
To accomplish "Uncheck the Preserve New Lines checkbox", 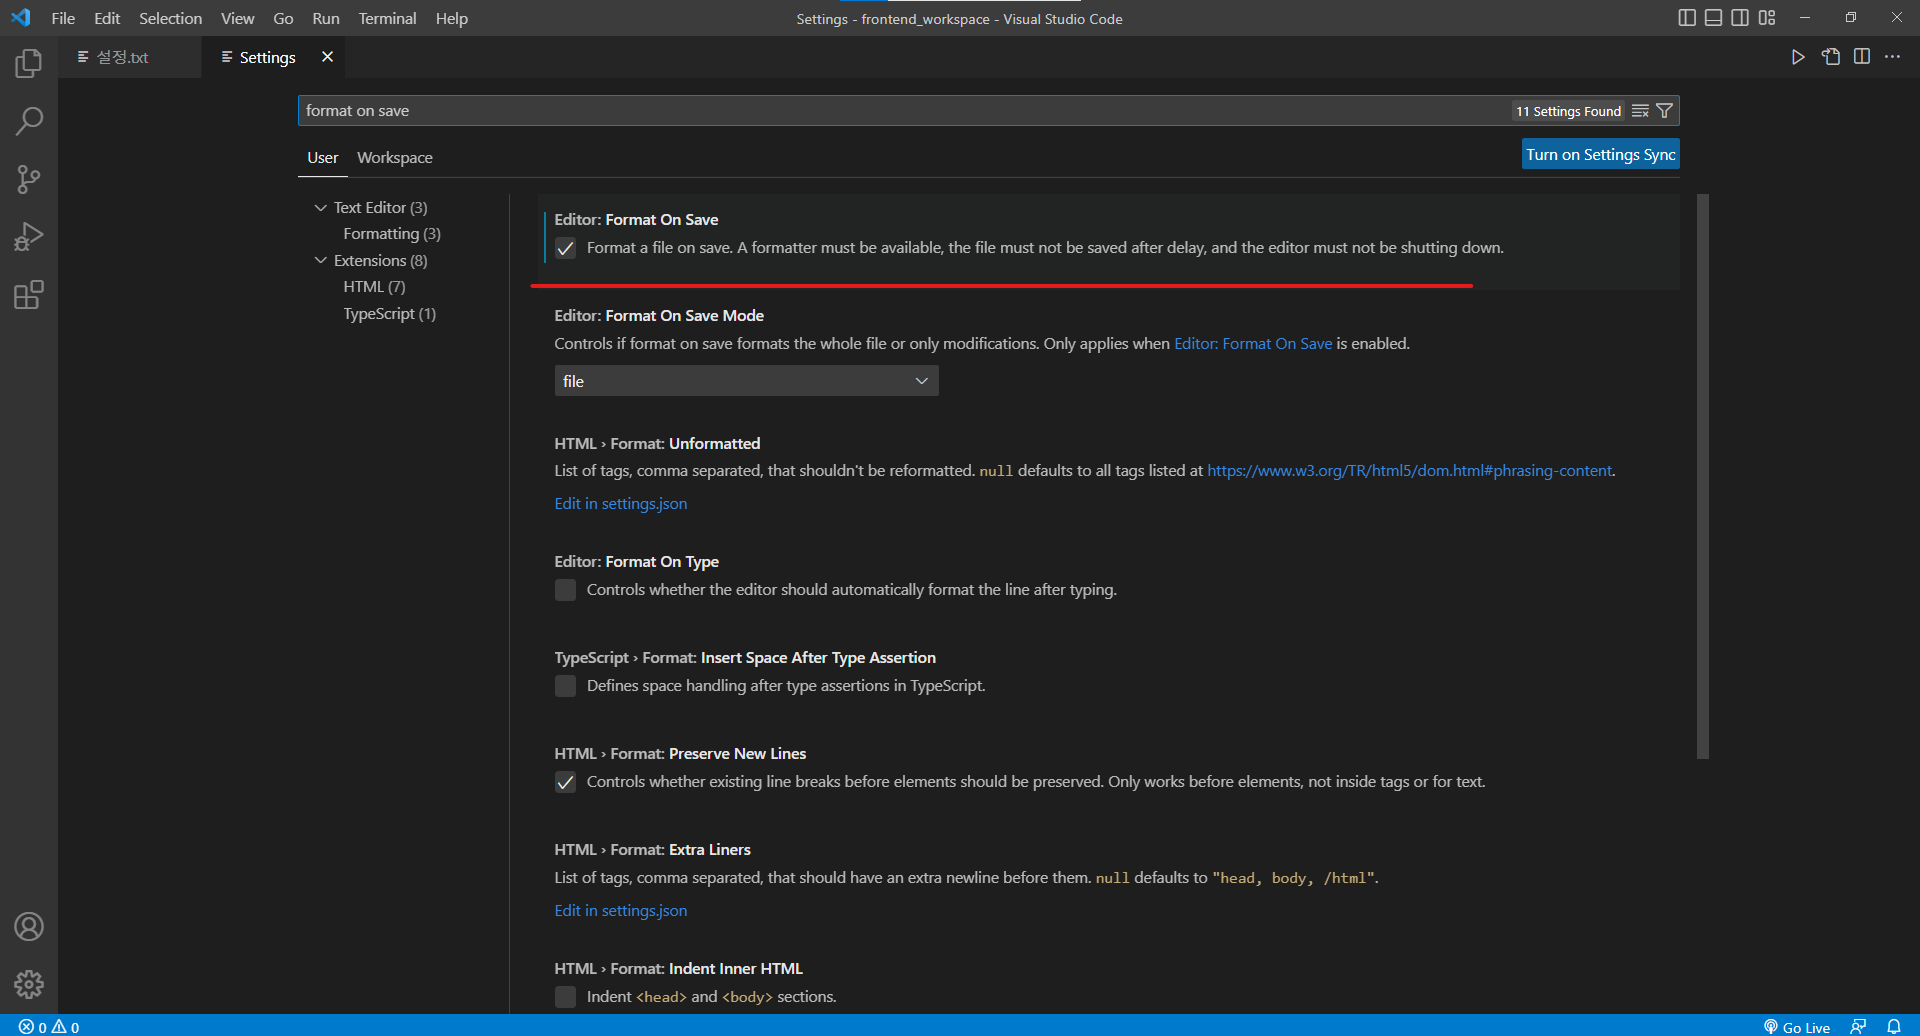I will click(x=566, y=782).
